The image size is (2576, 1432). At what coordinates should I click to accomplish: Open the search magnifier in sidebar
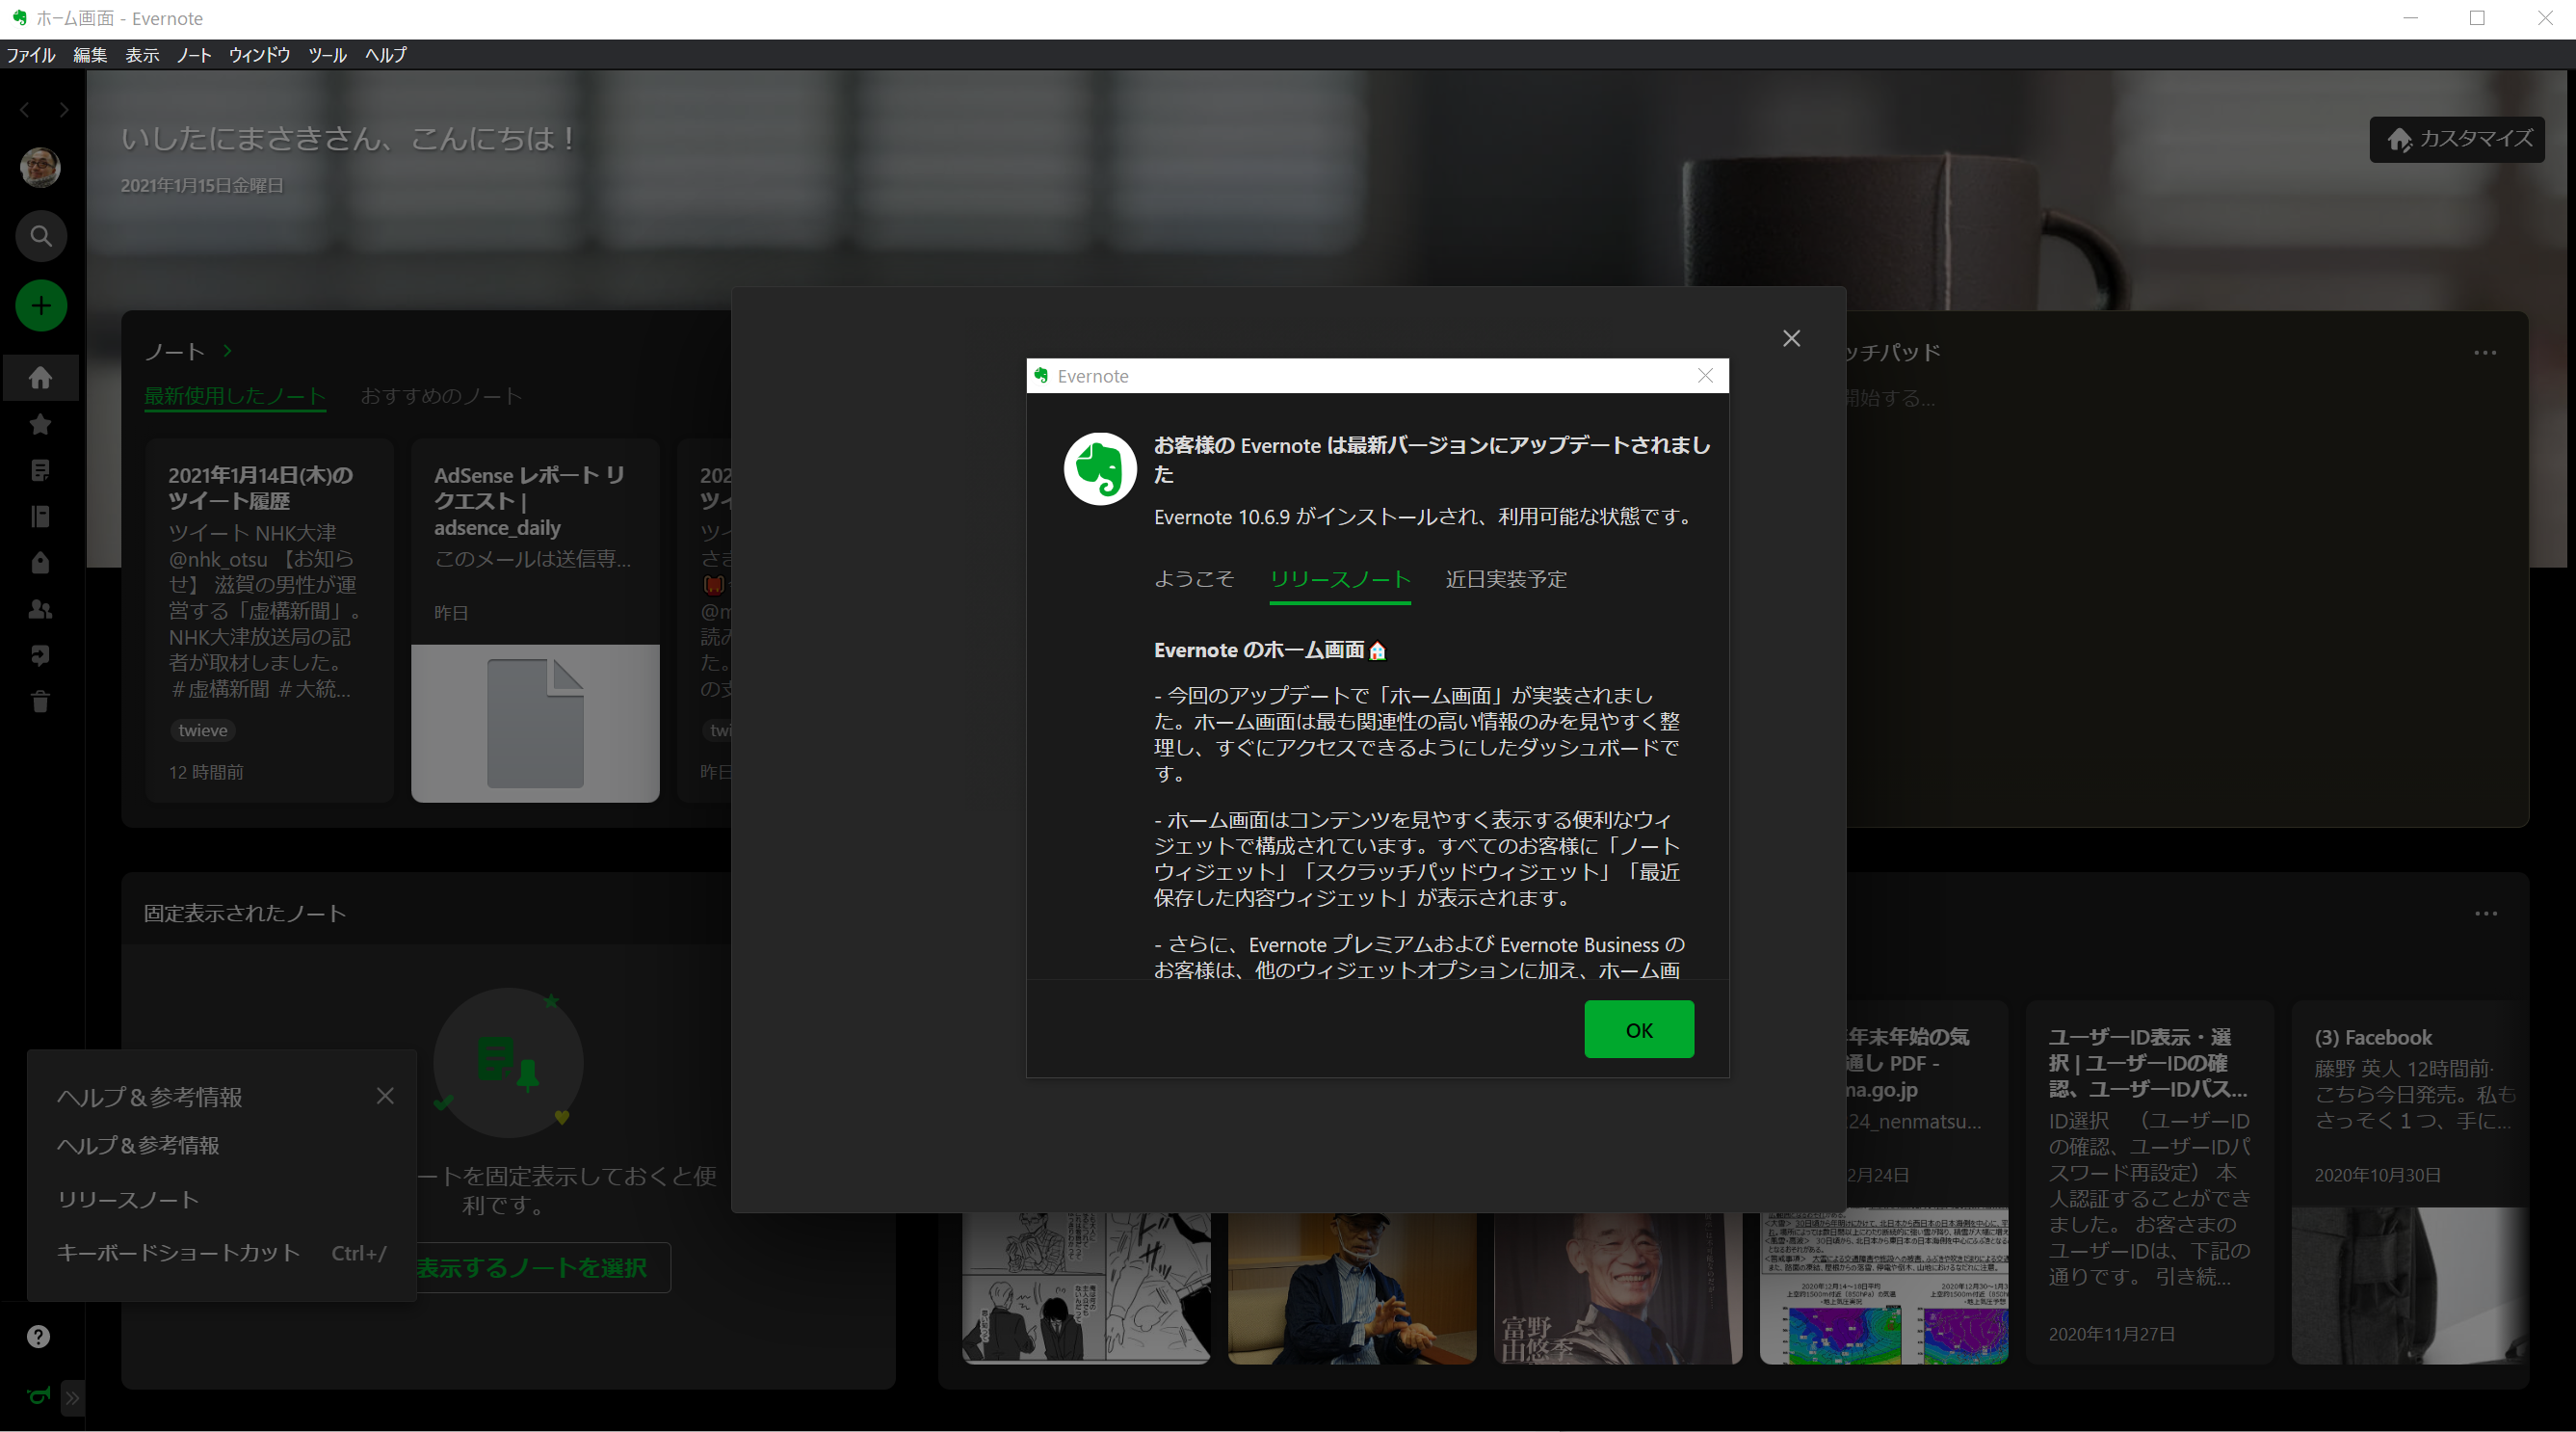[x=41, y=236]
